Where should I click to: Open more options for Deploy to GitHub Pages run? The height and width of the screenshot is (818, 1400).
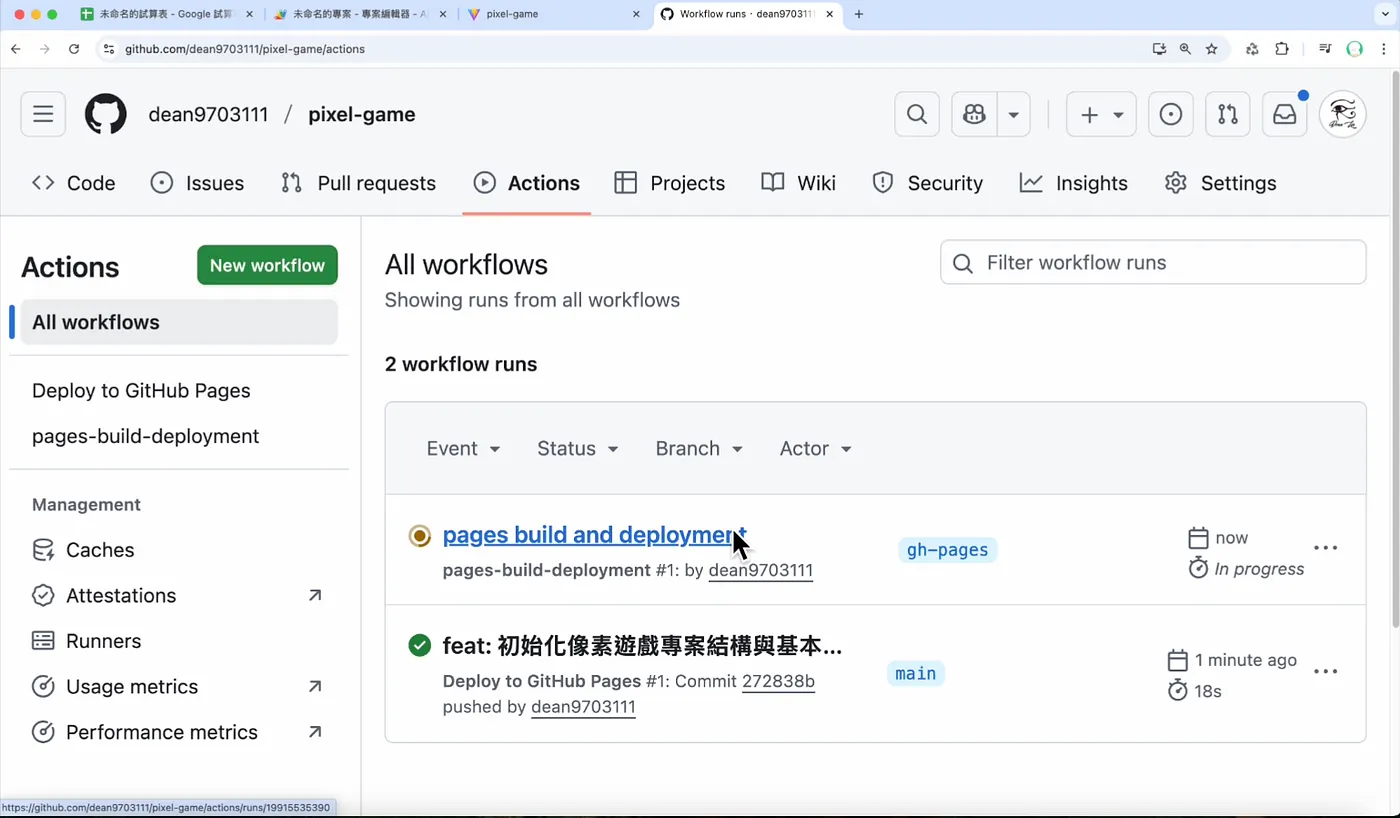click(x=1325, y=672)
